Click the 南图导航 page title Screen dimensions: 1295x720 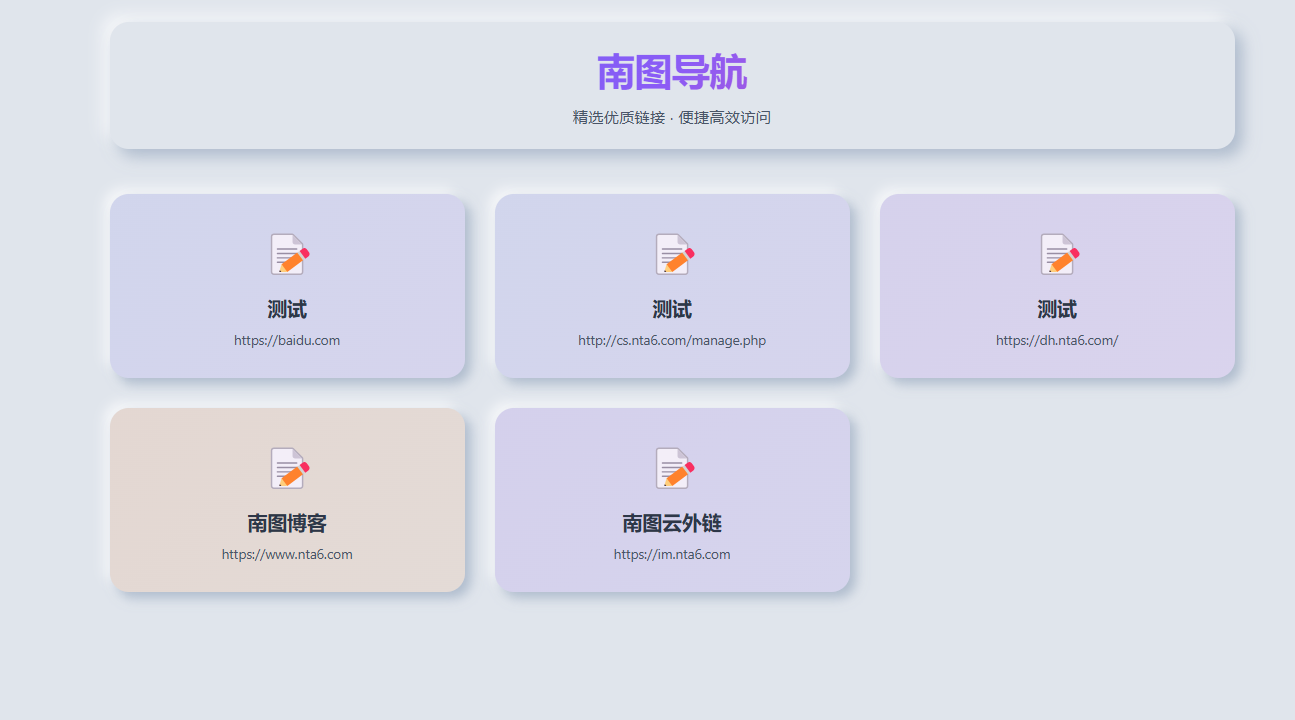[672, 71]
